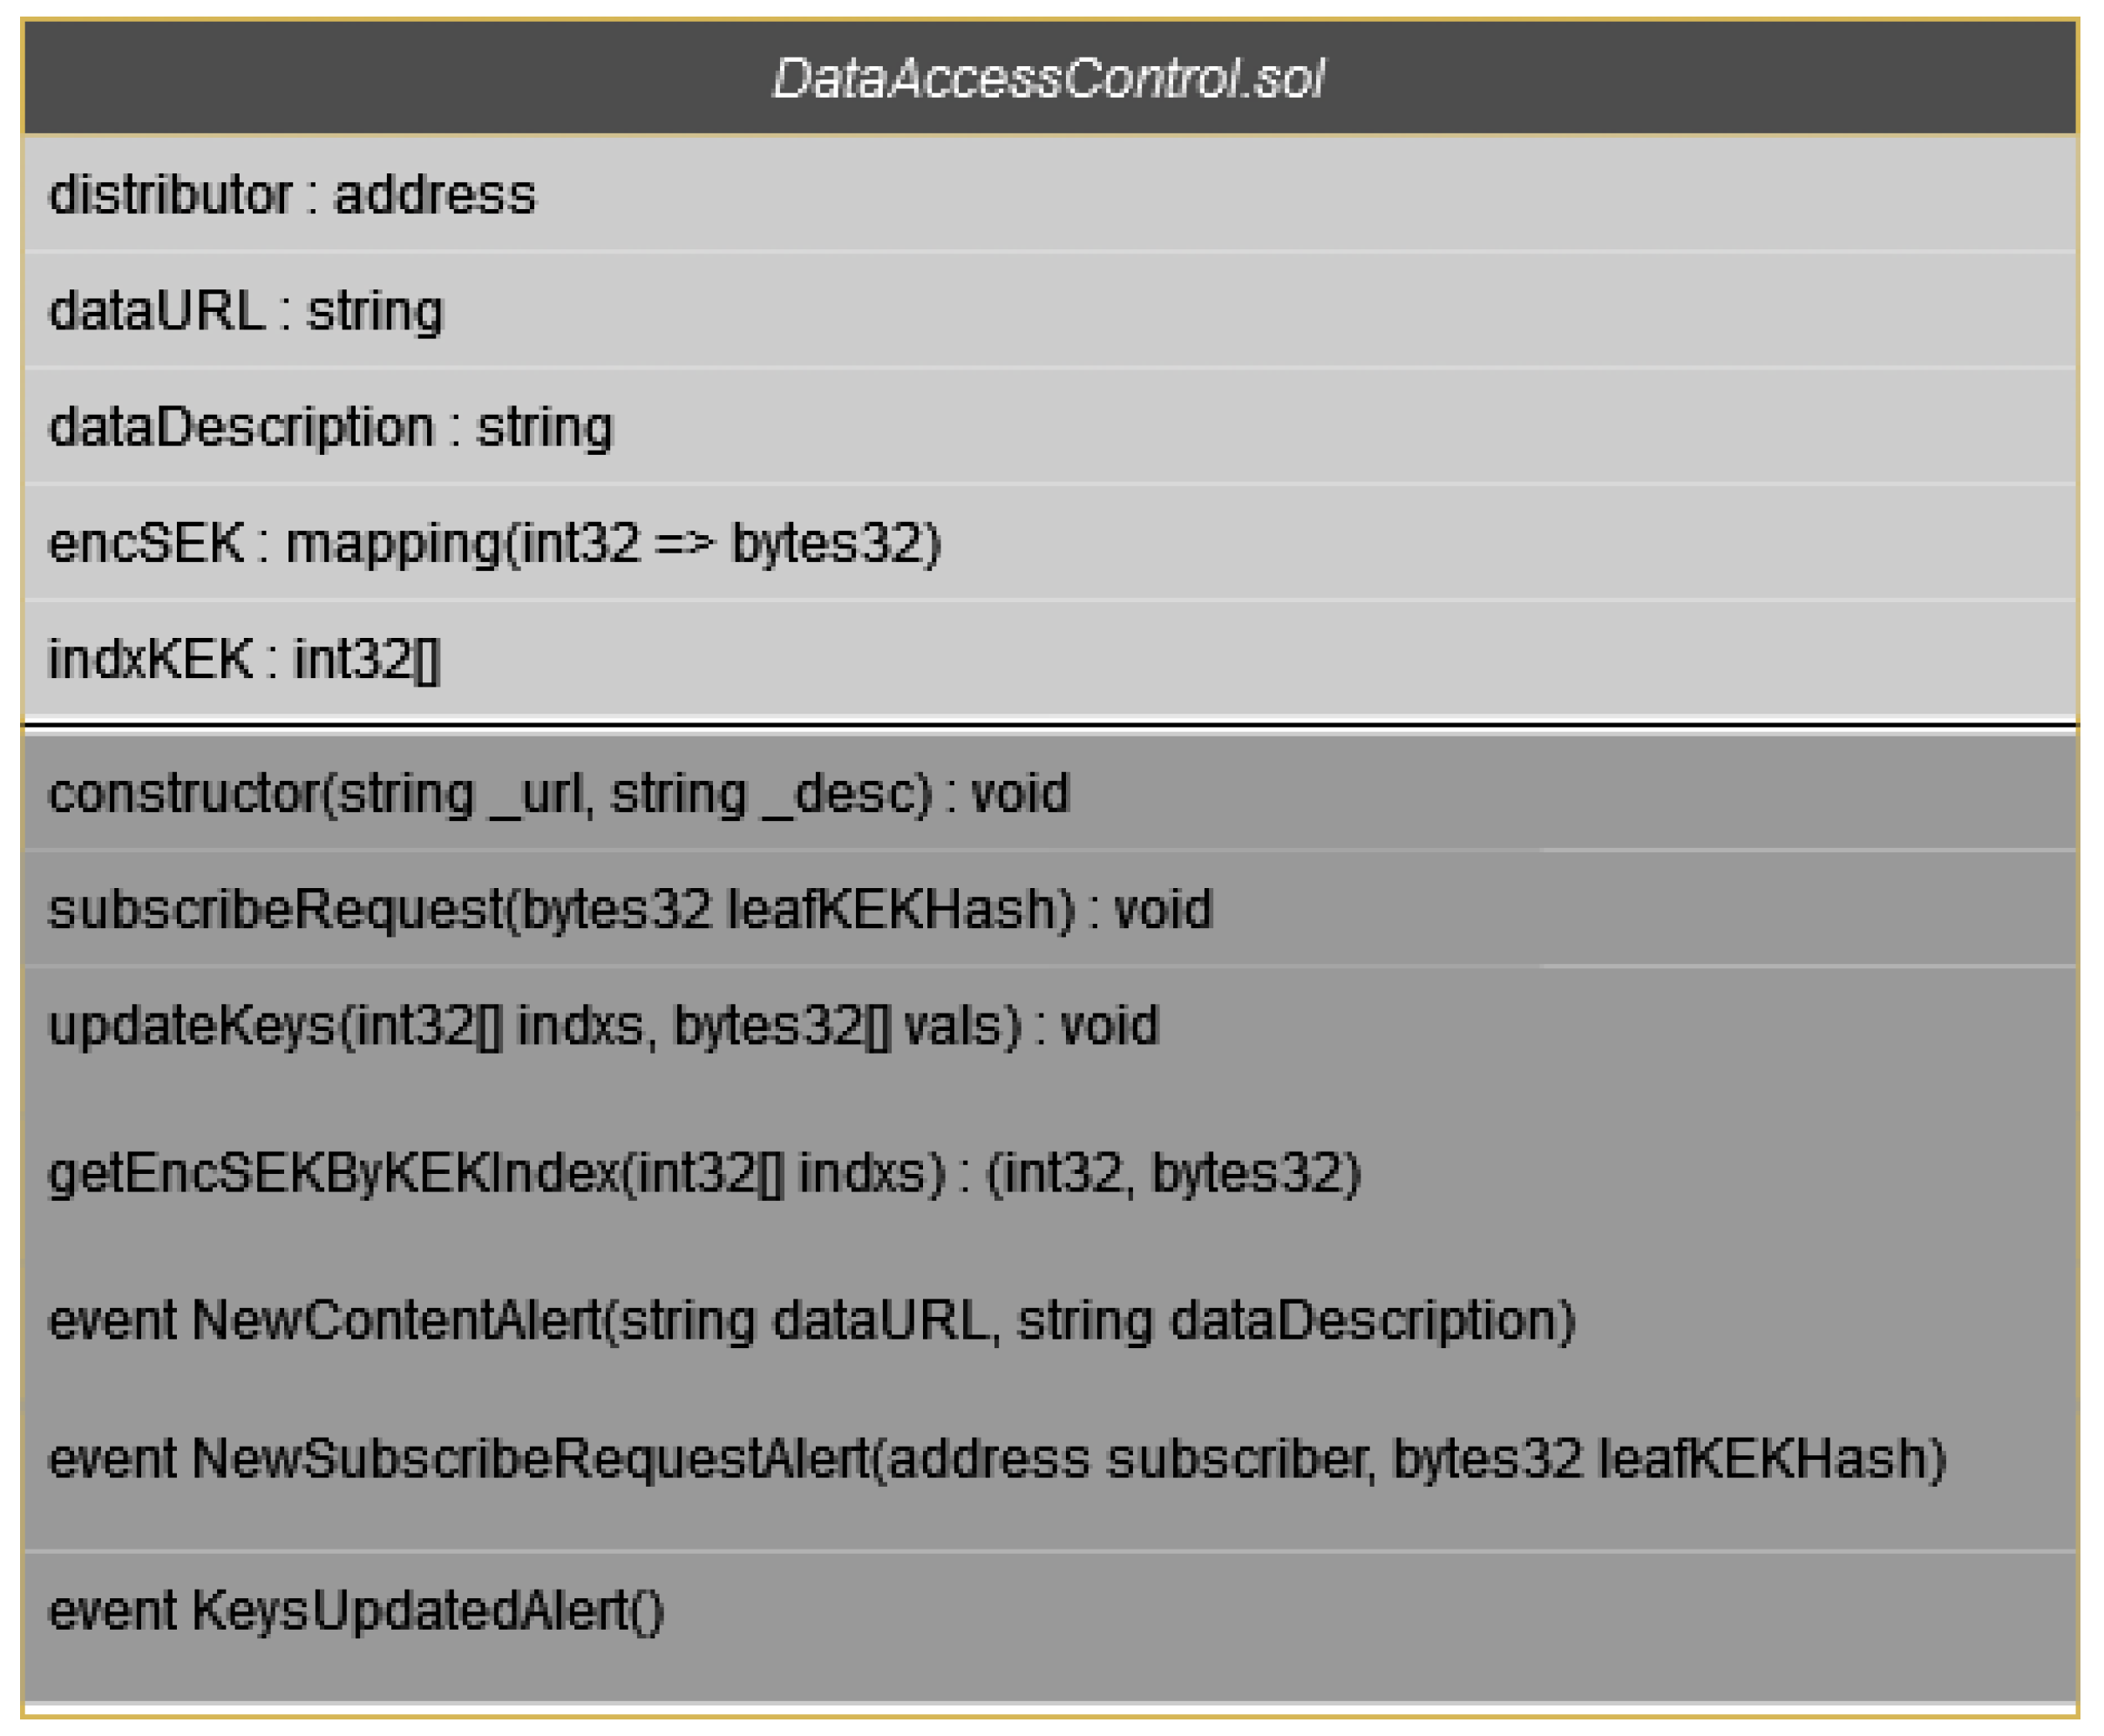This screenshot has width=2104, height=1736.
Task: Click the subscribeRequest method row
Action: click(630, 910)
